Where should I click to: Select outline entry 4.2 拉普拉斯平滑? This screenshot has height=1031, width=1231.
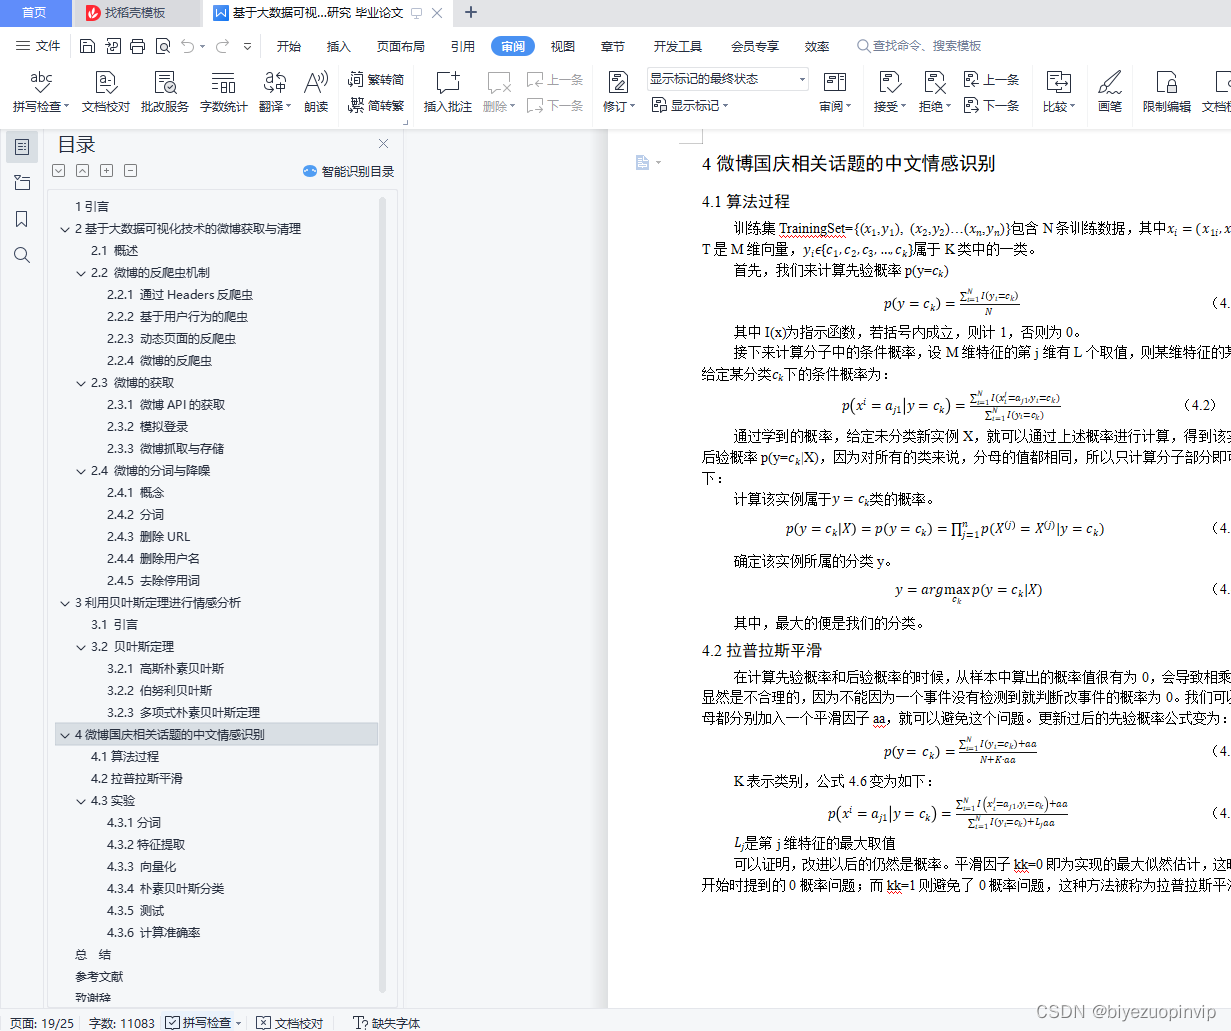pos(139,778)
